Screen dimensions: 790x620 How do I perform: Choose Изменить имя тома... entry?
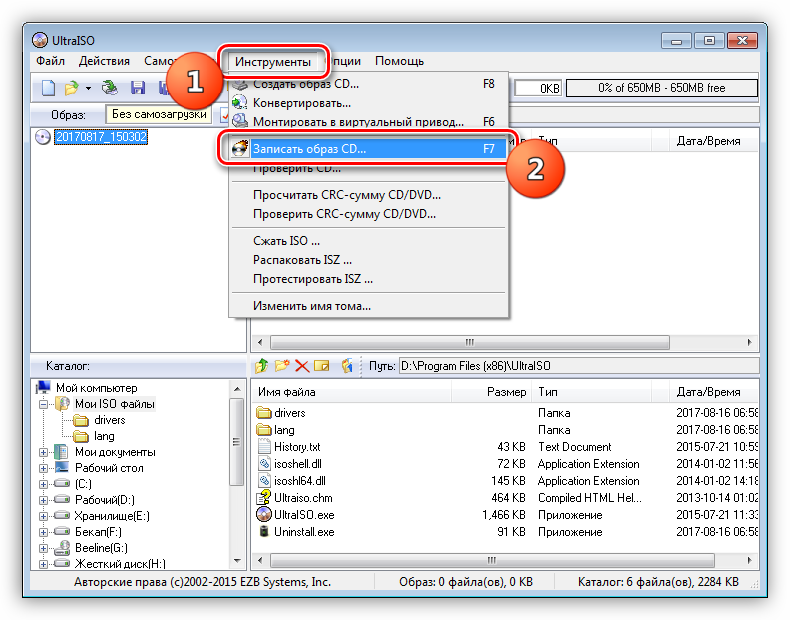pos(368,306)
